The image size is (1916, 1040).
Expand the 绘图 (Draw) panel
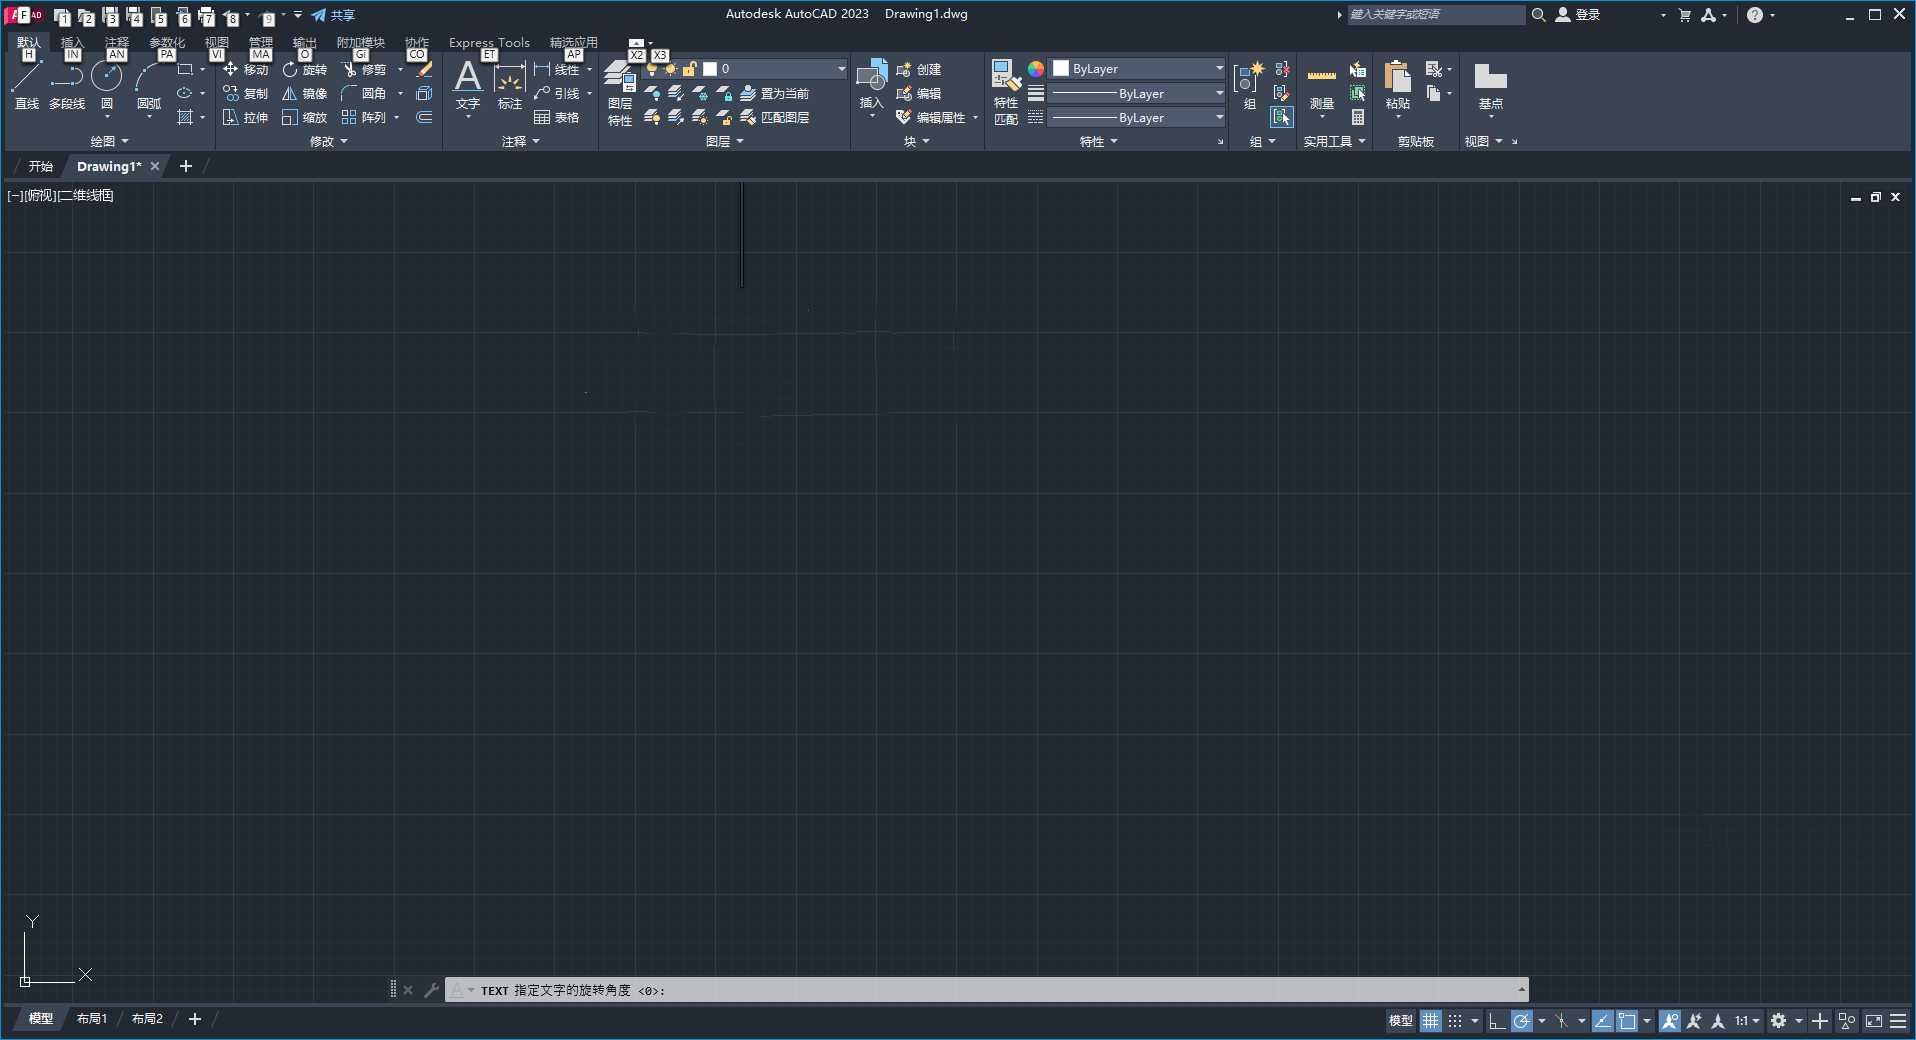point(110,142)
